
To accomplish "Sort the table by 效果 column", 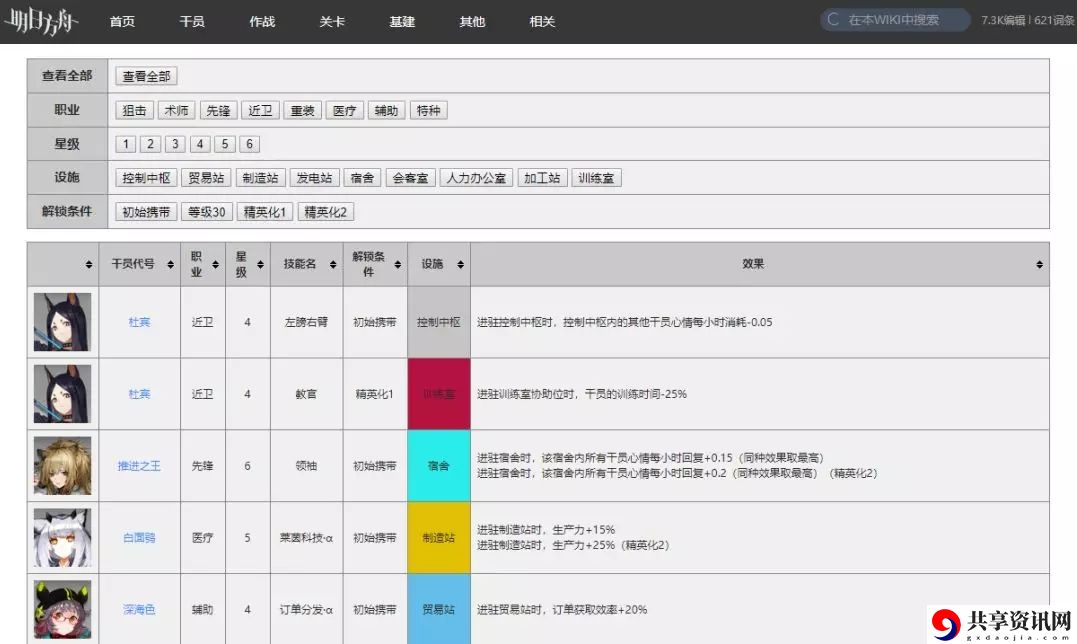I will [x=1039, y=264].
